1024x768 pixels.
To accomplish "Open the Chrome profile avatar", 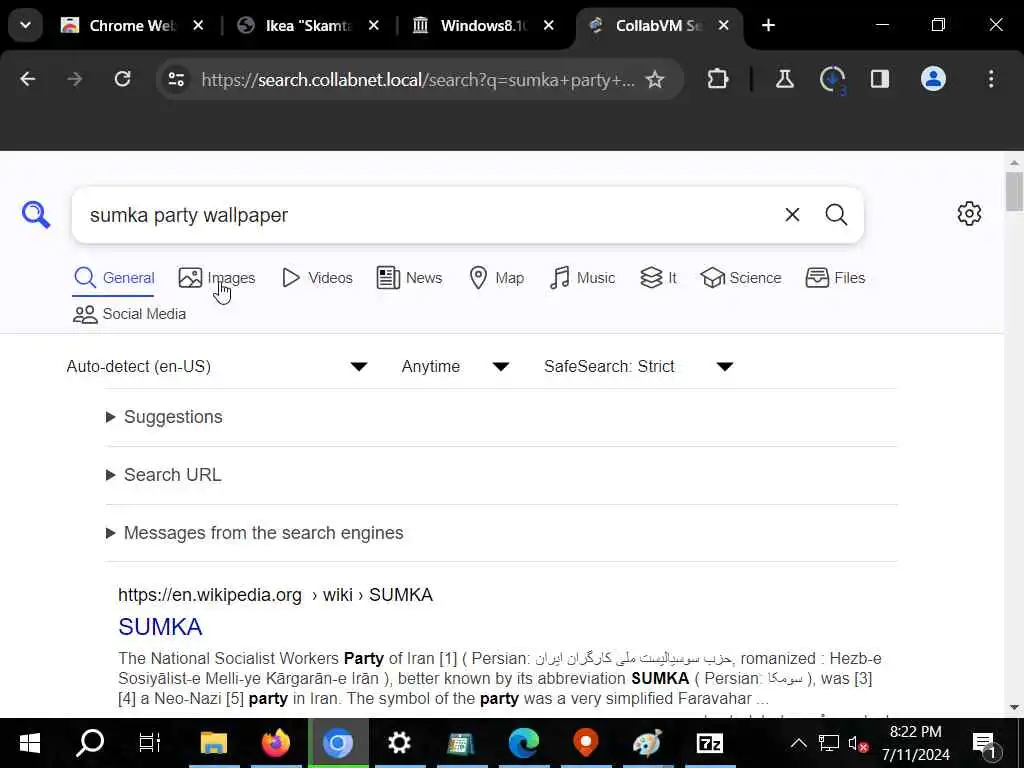I will (933, 79).
